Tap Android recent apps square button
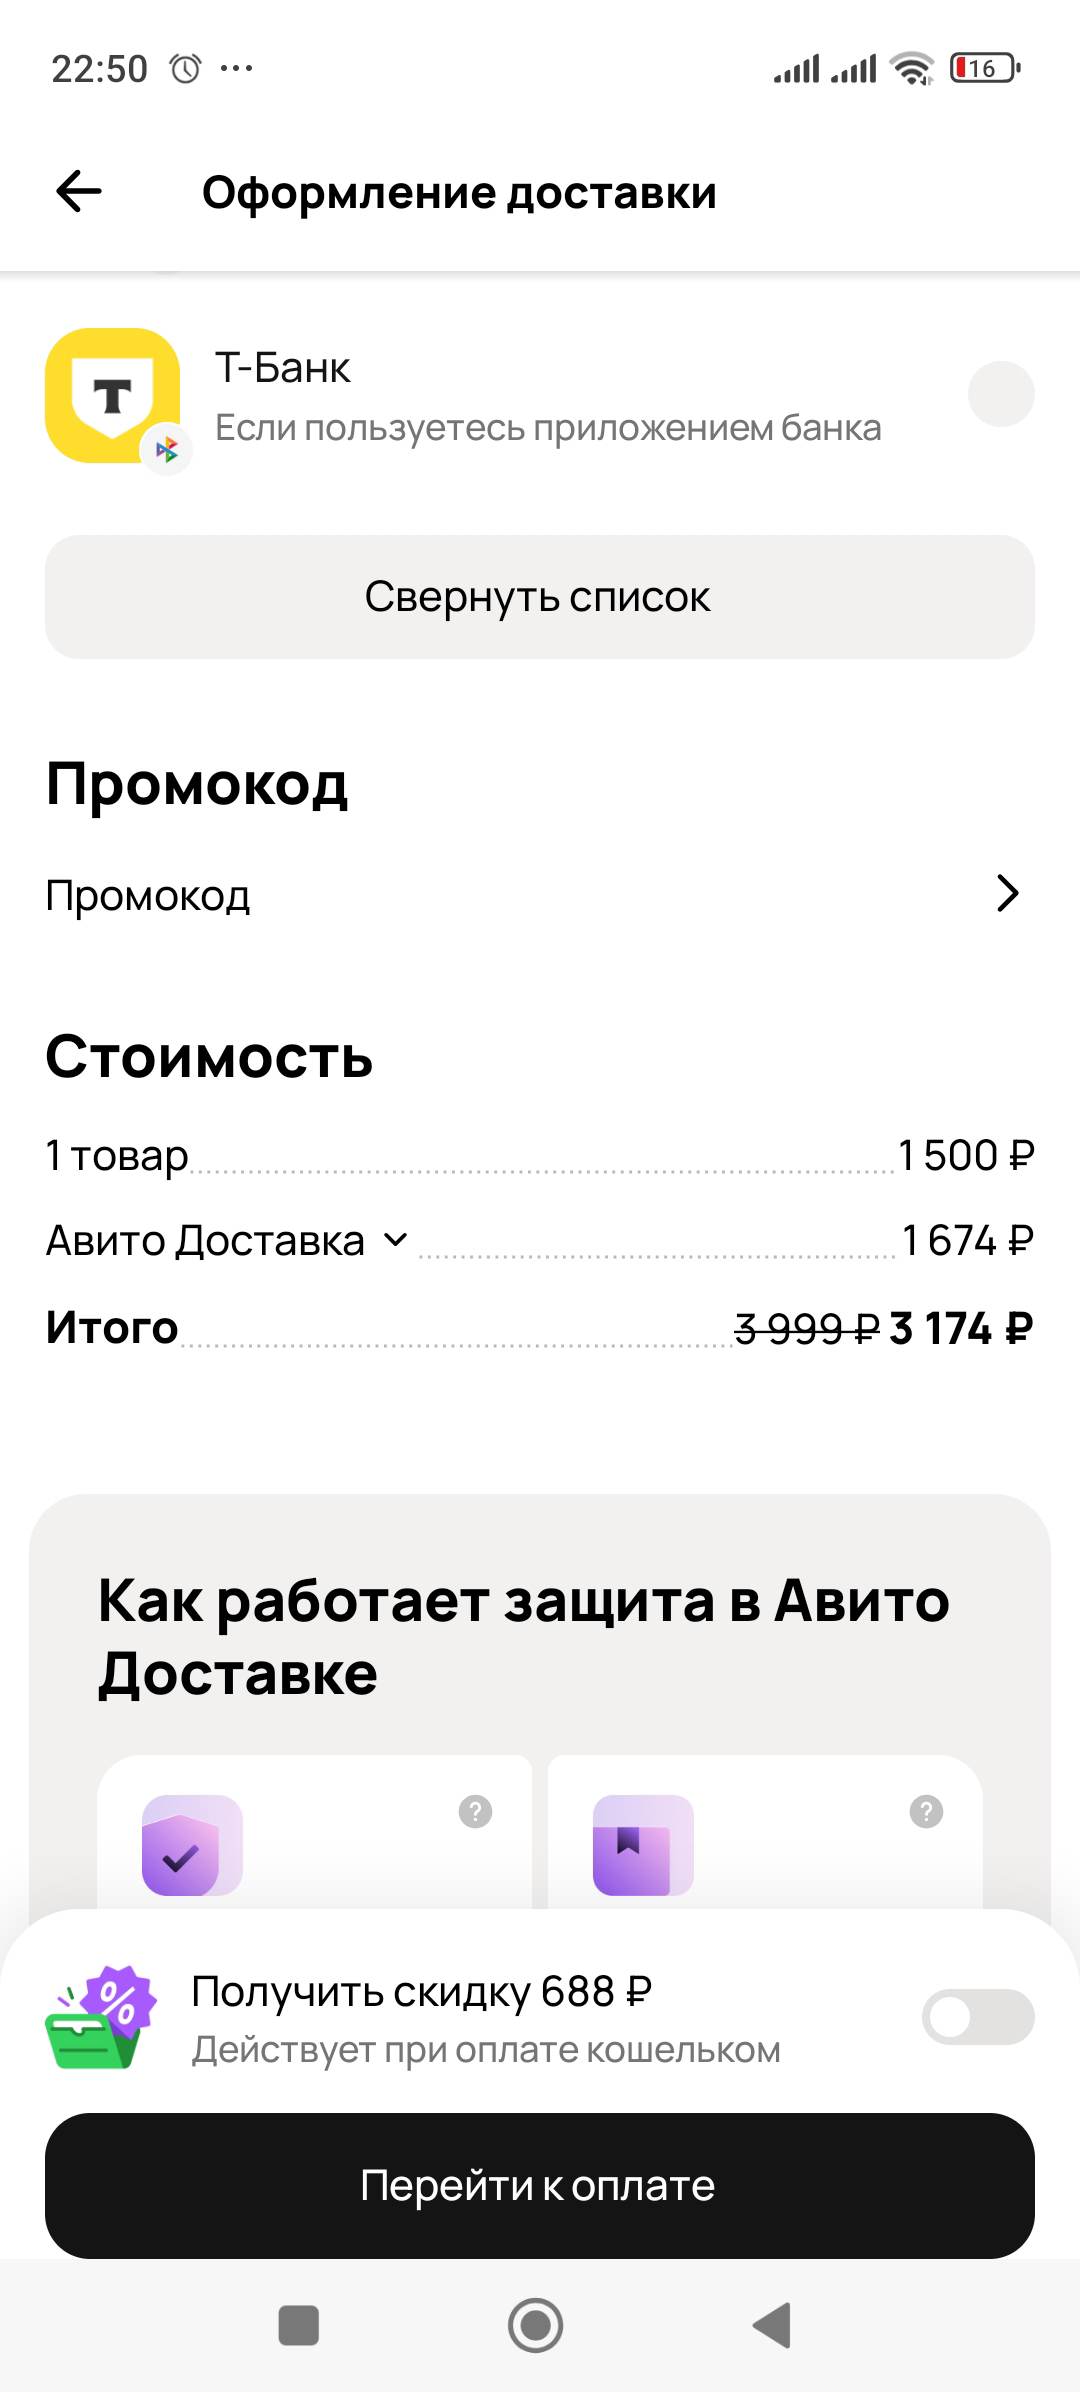The height and width of the screenshot is (2392, 1080). click(298, 2325)
